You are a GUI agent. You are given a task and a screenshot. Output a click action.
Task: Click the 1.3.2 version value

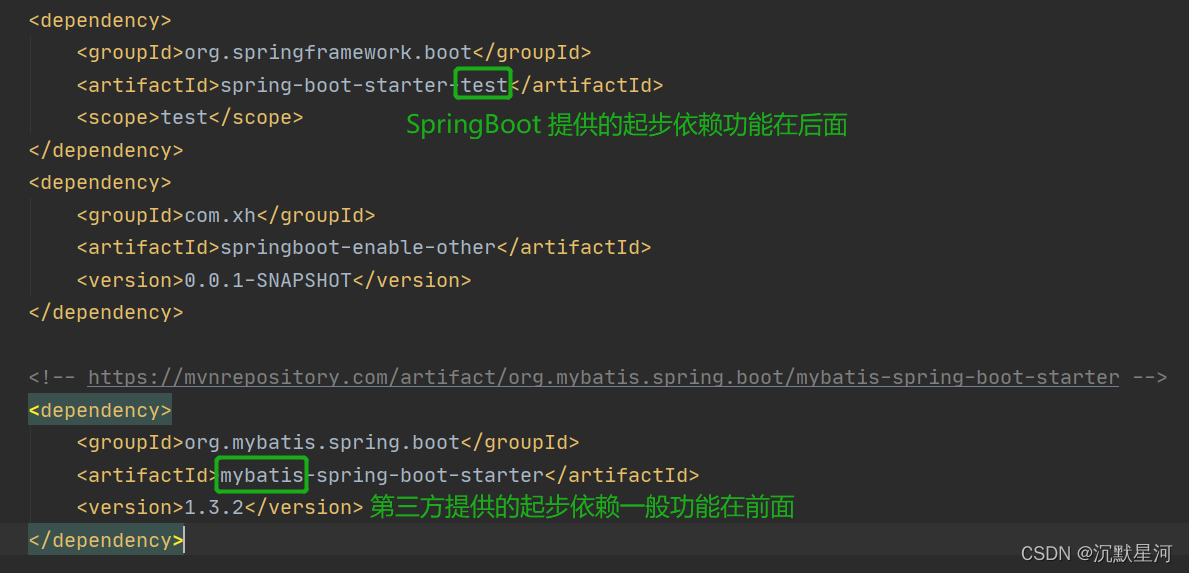coord(214,507)
